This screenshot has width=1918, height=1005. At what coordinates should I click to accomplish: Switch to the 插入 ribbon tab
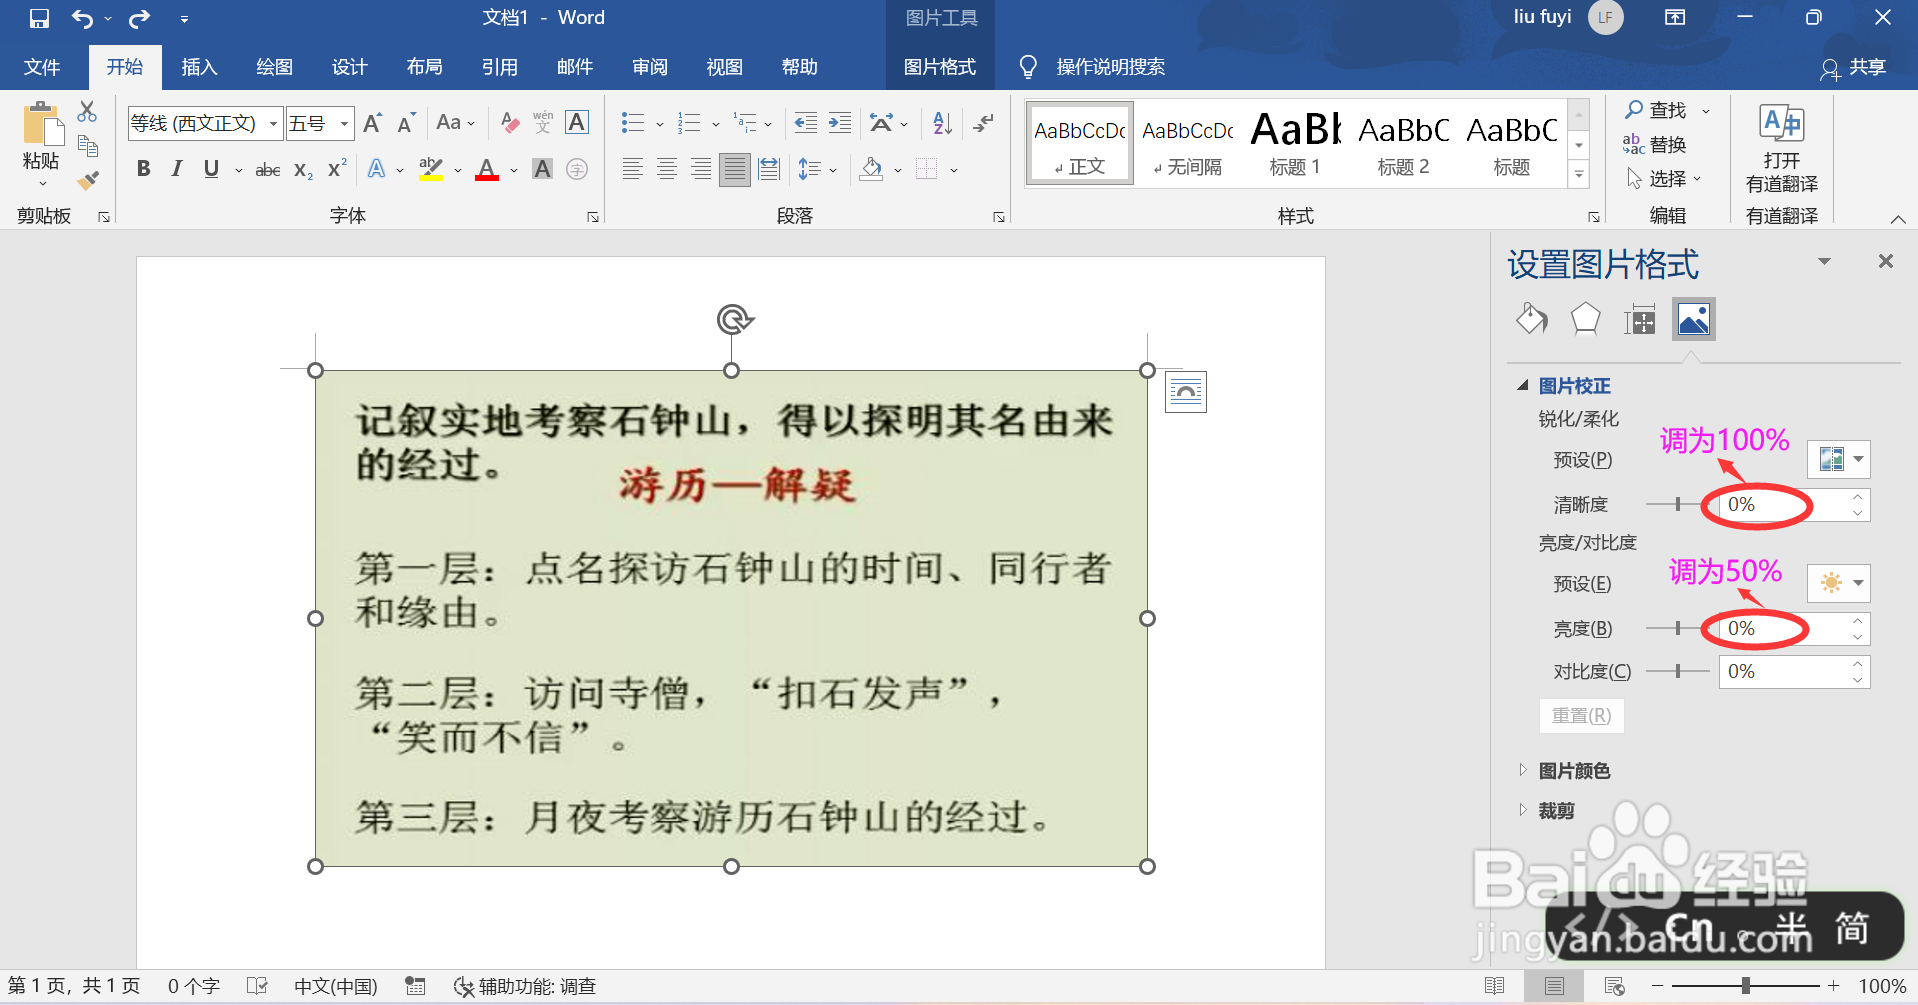[x=199, y=66]
